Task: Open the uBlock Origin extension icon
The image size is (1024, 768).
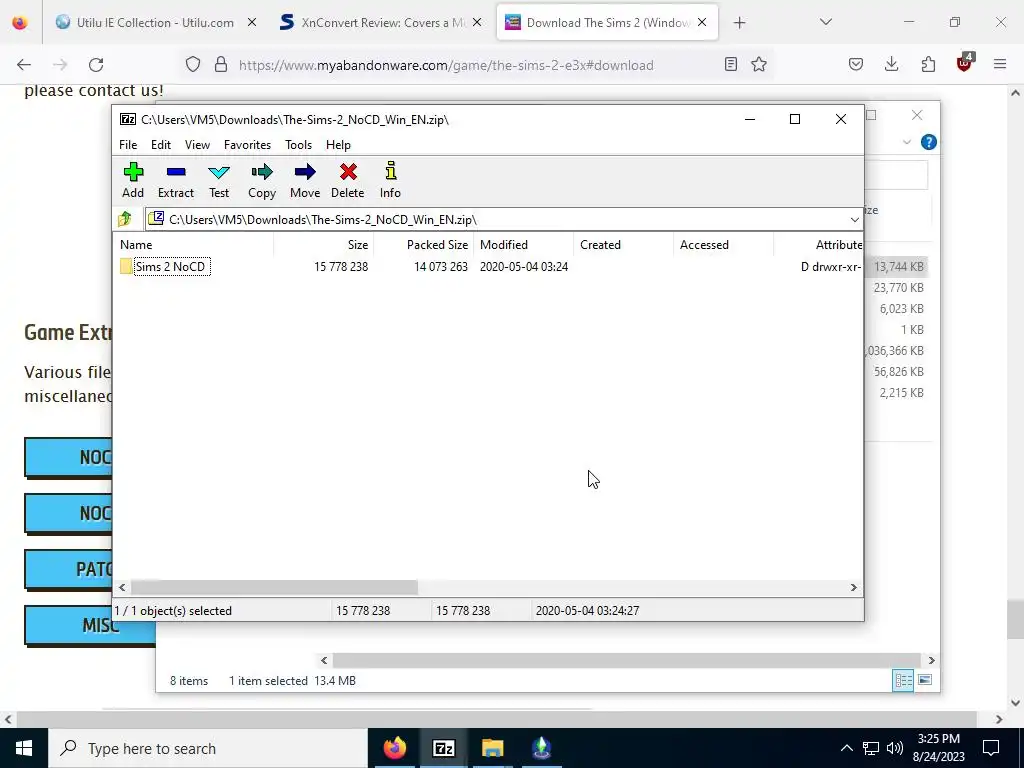Action: pyautogui.click(x=965, y=63)
